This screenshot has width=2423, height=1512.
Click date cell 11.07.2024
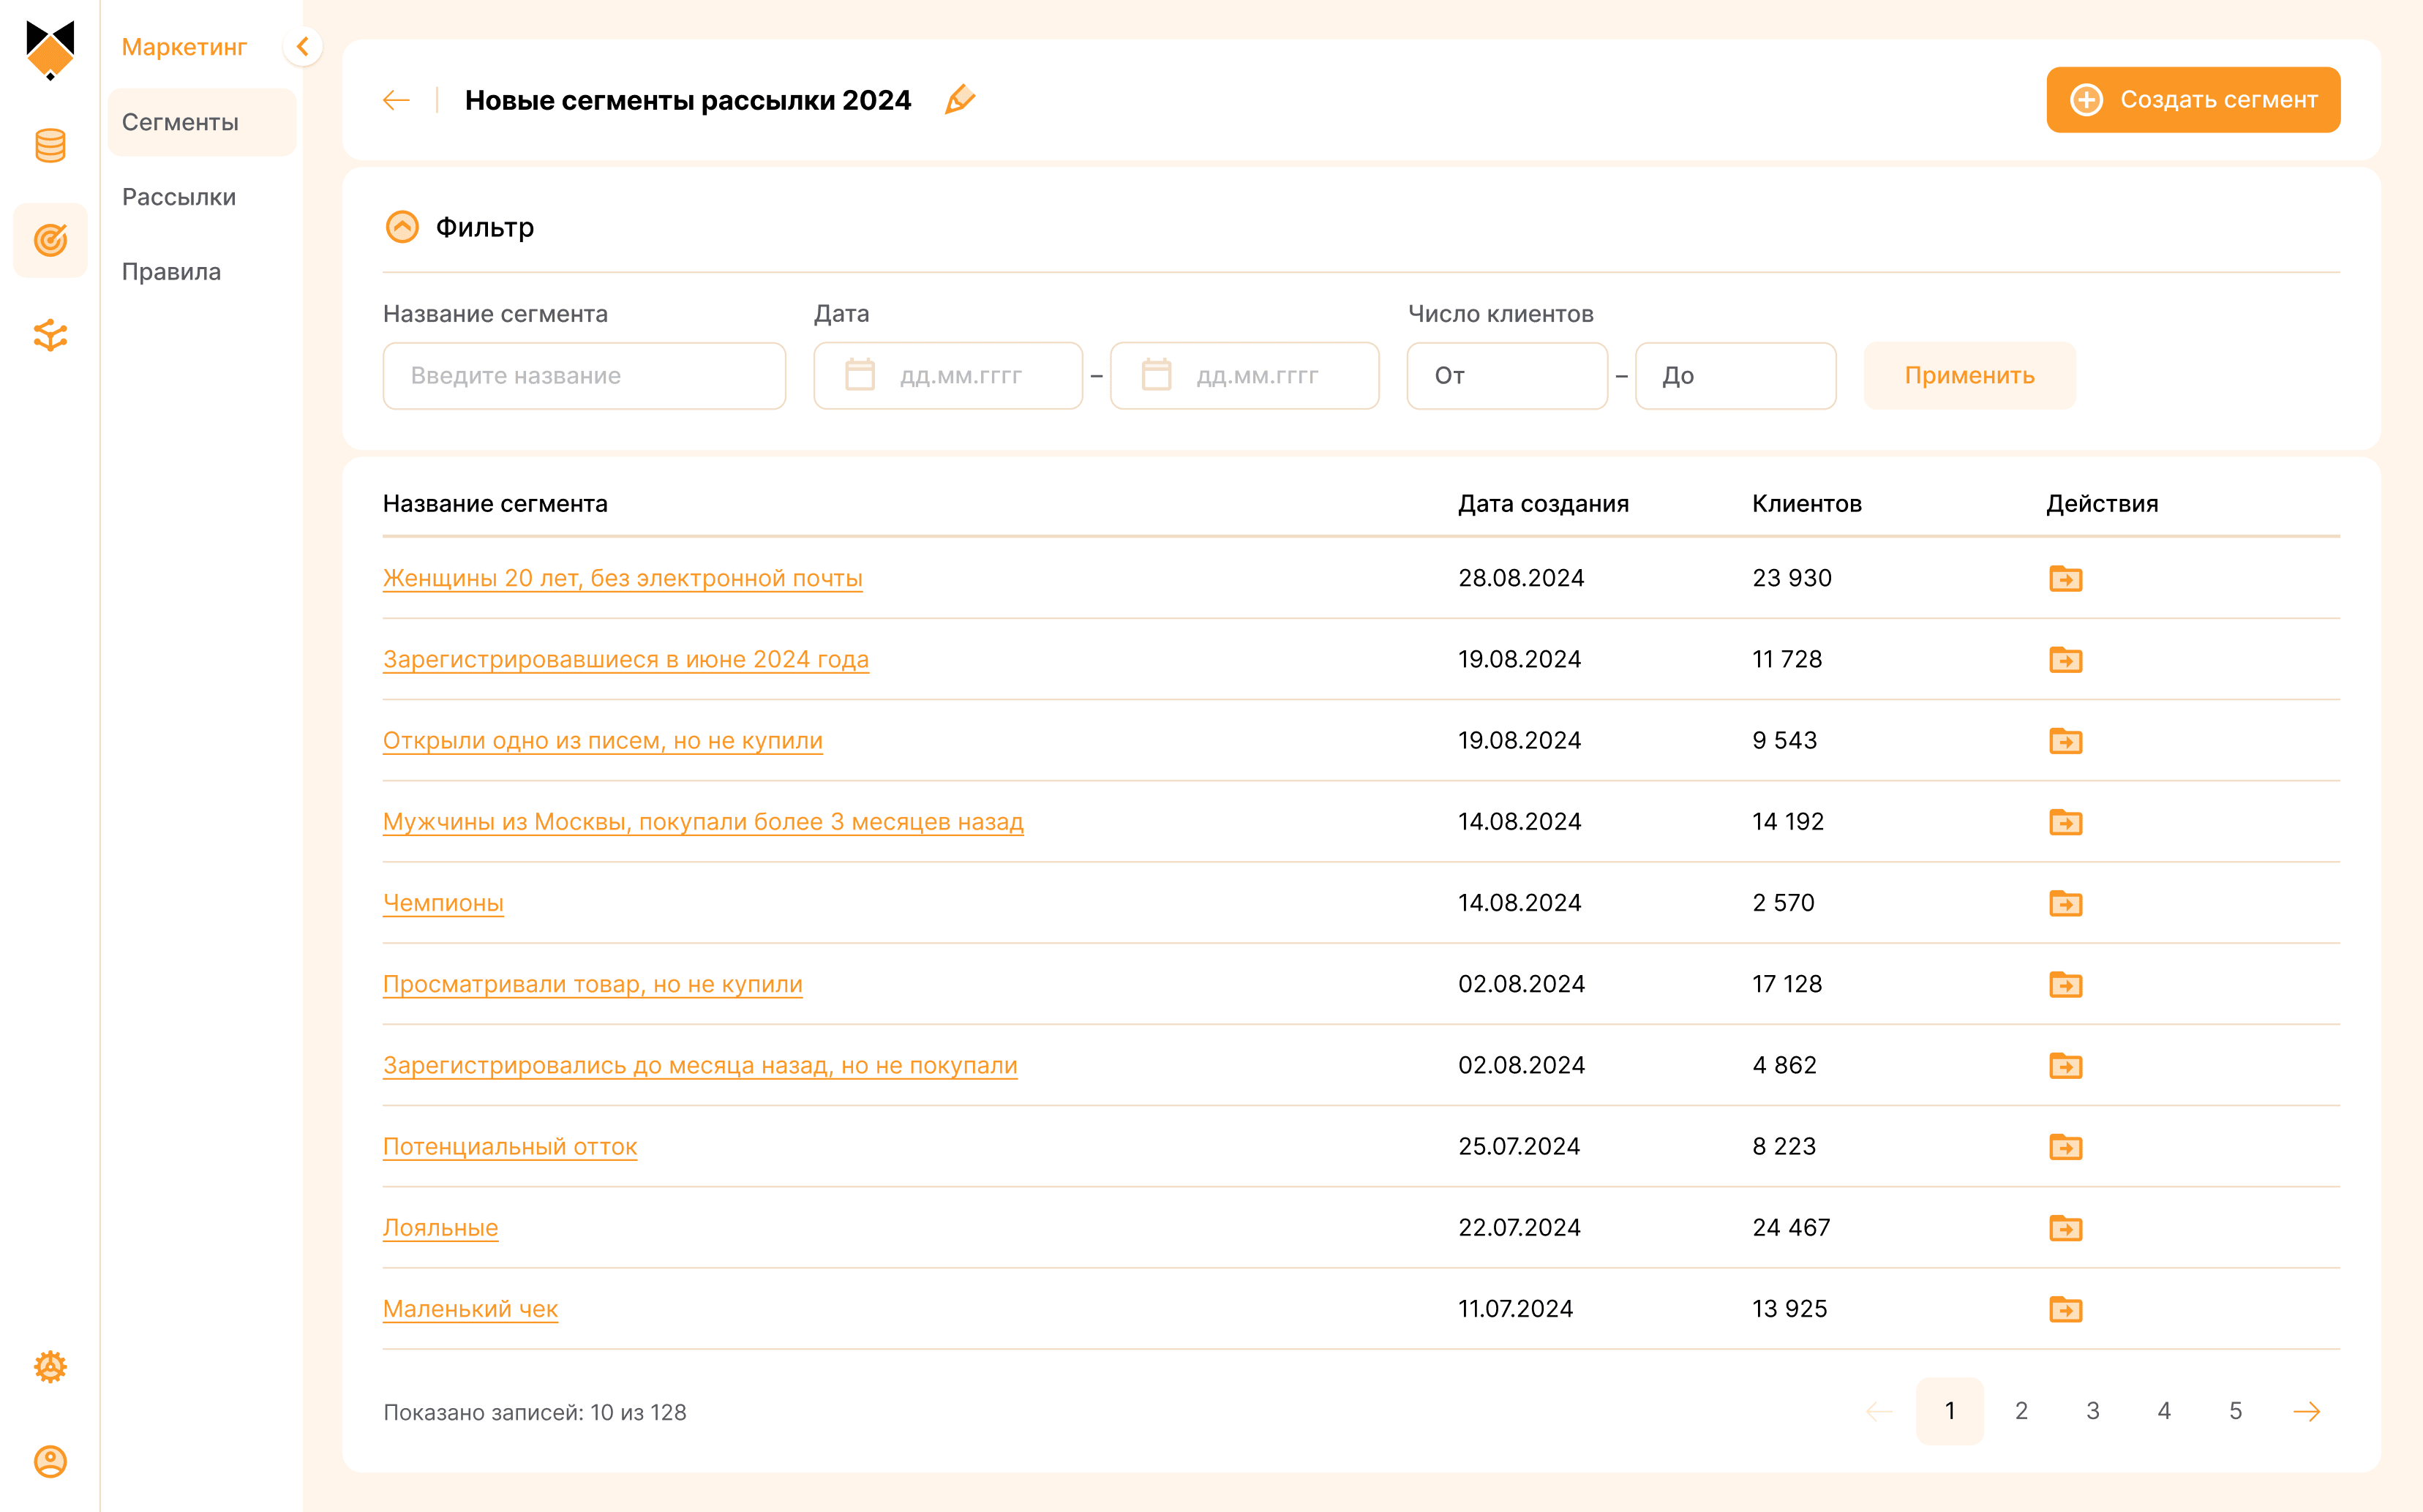pos(1515,1308)
